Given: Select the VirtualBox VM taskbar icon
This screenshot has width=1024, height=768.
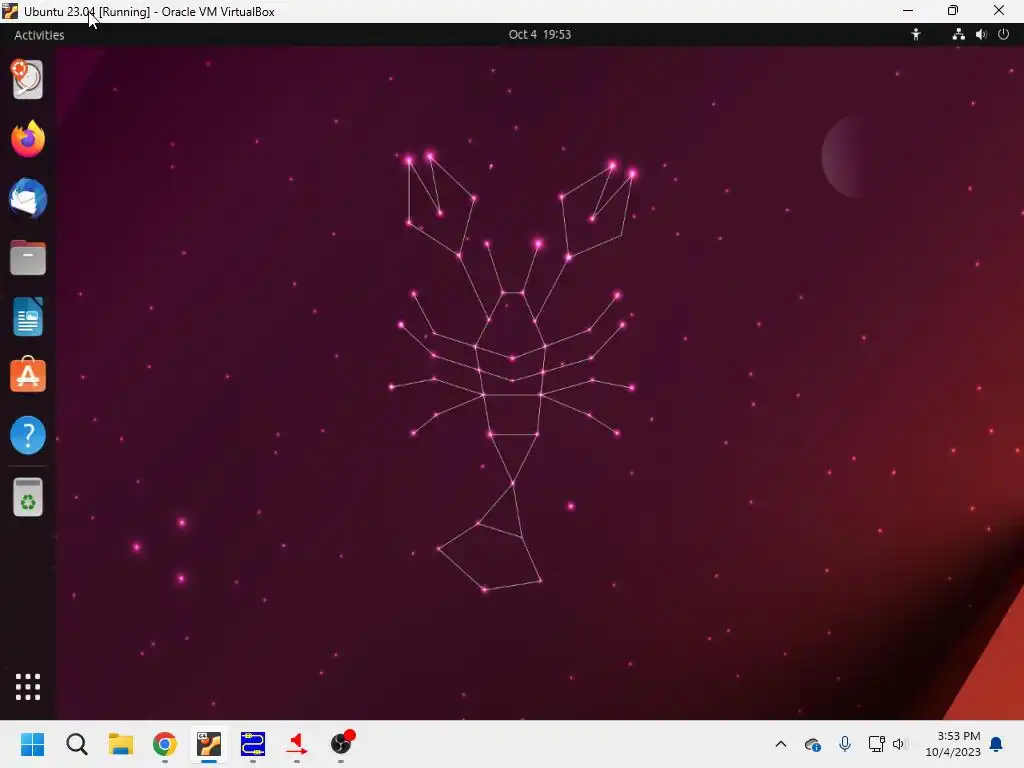Looking at the screenshot, I should [x=209, y=744].
